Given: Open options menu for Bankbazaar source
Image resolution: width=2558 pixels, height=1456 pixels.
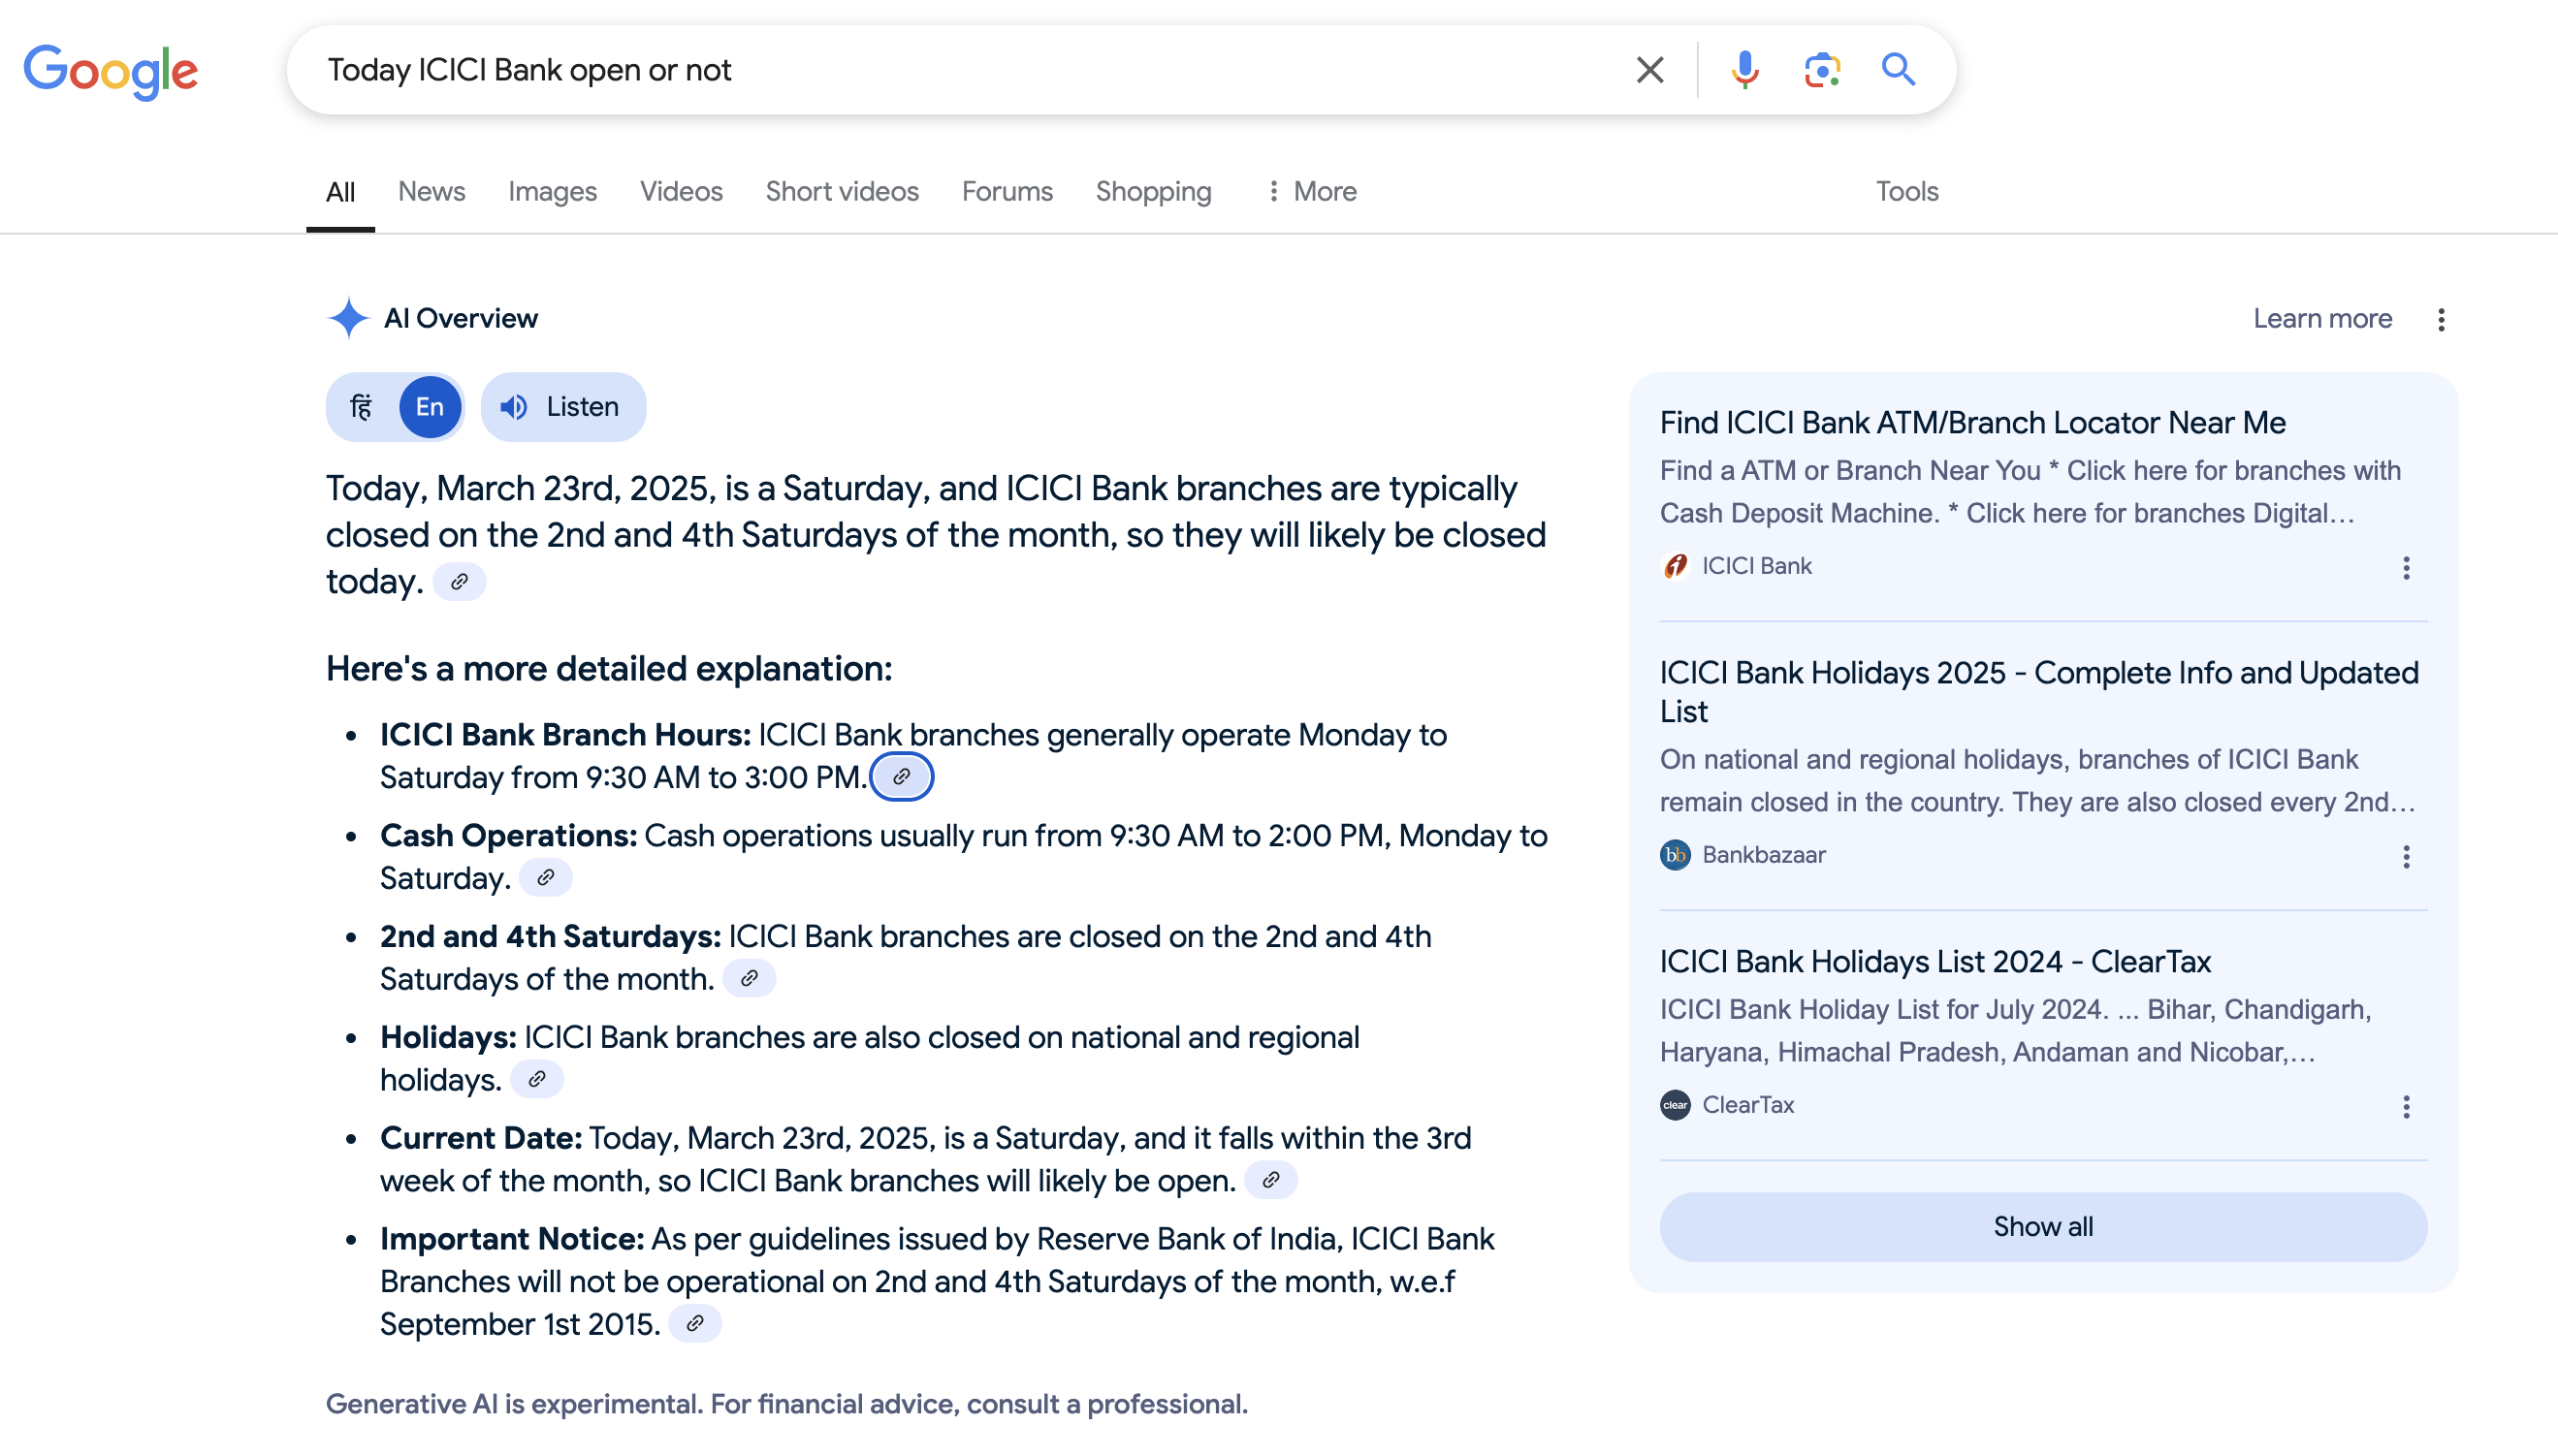Looking at the screenshot, I should 2406,857.
